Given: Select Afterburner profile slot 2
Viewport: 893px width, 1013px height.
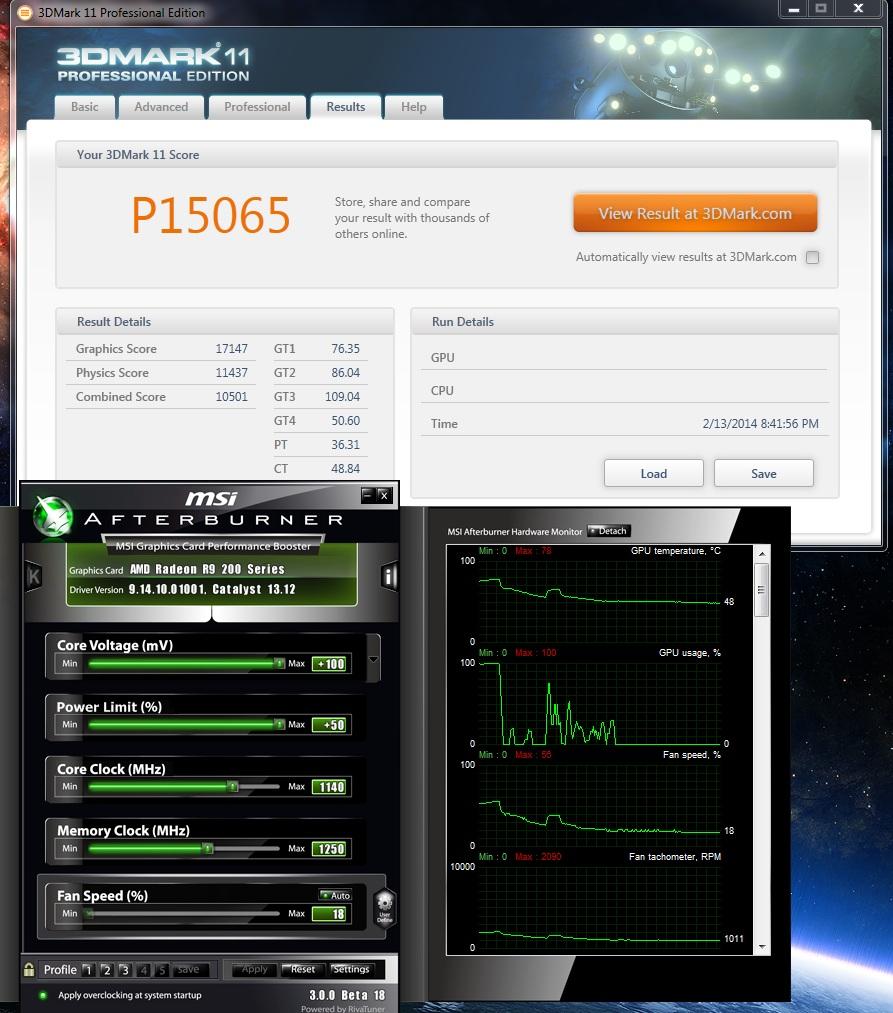Looking at the screenshot, I should point(107,970).
